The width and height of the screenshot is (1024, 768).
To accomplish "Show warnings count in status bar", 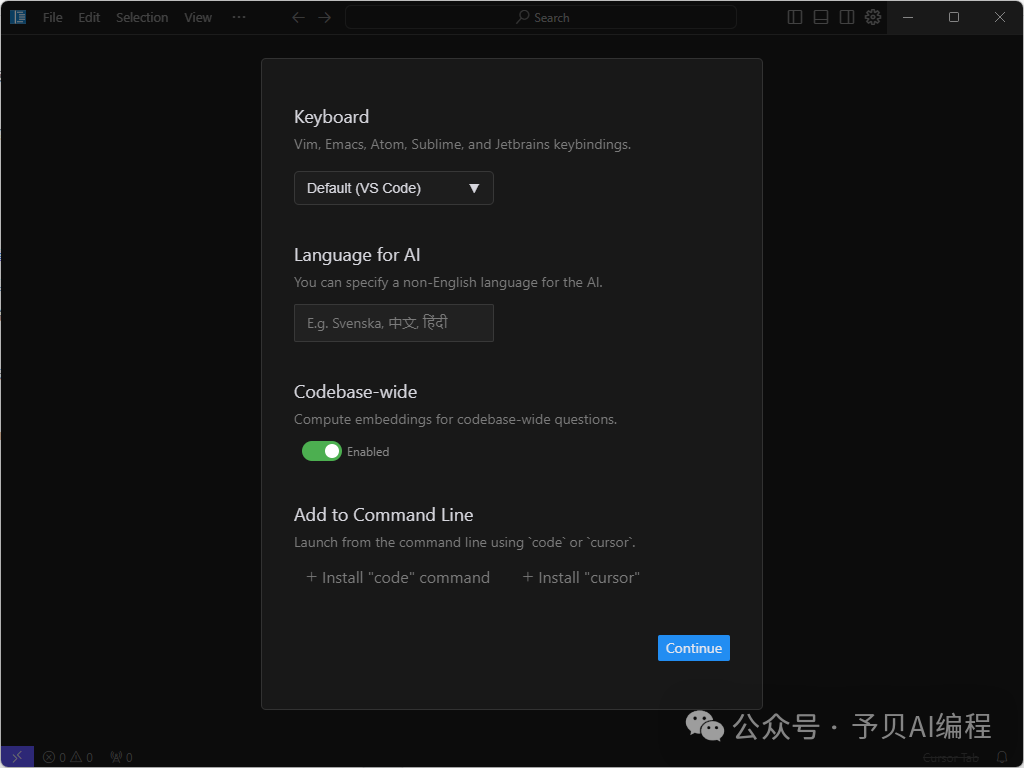I will 82,758.
